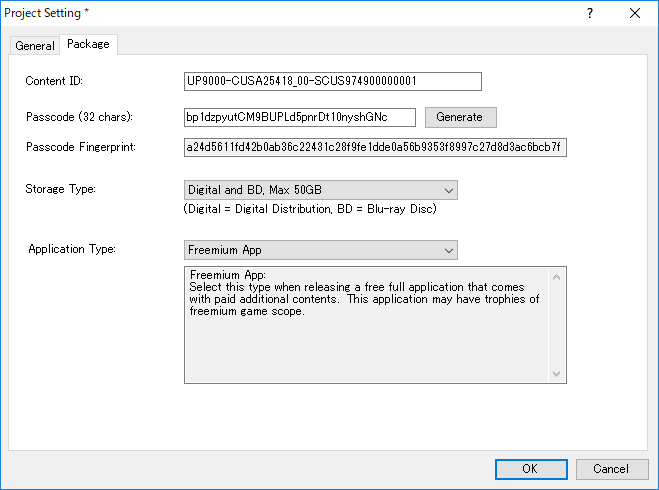
Task: Click the 'Passcode Fingerprint:' label
Action: (81, 147)
